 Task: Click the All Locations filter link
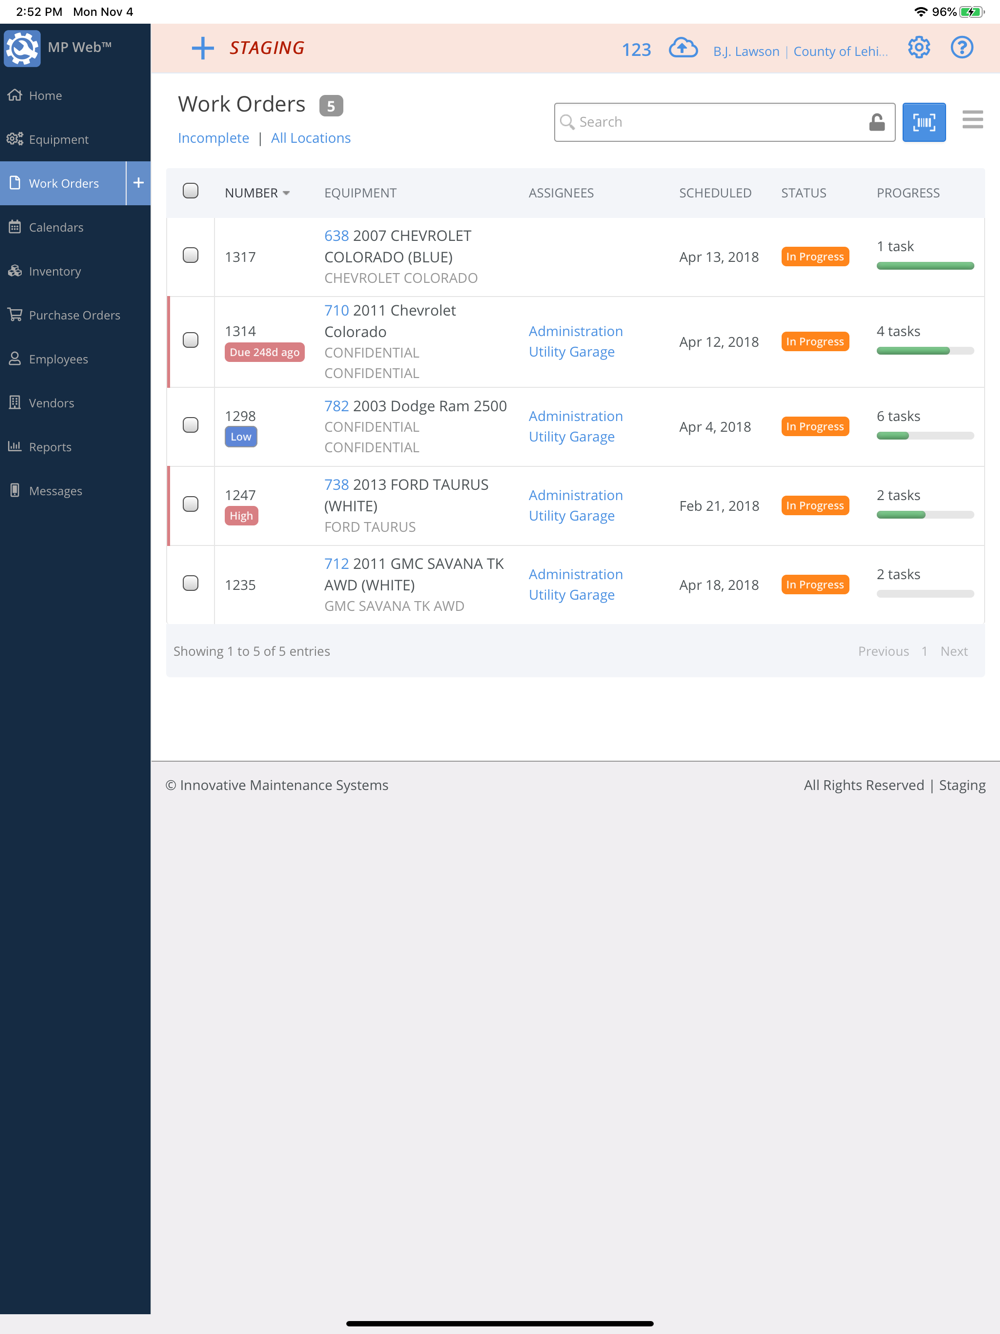pos(311,138)
